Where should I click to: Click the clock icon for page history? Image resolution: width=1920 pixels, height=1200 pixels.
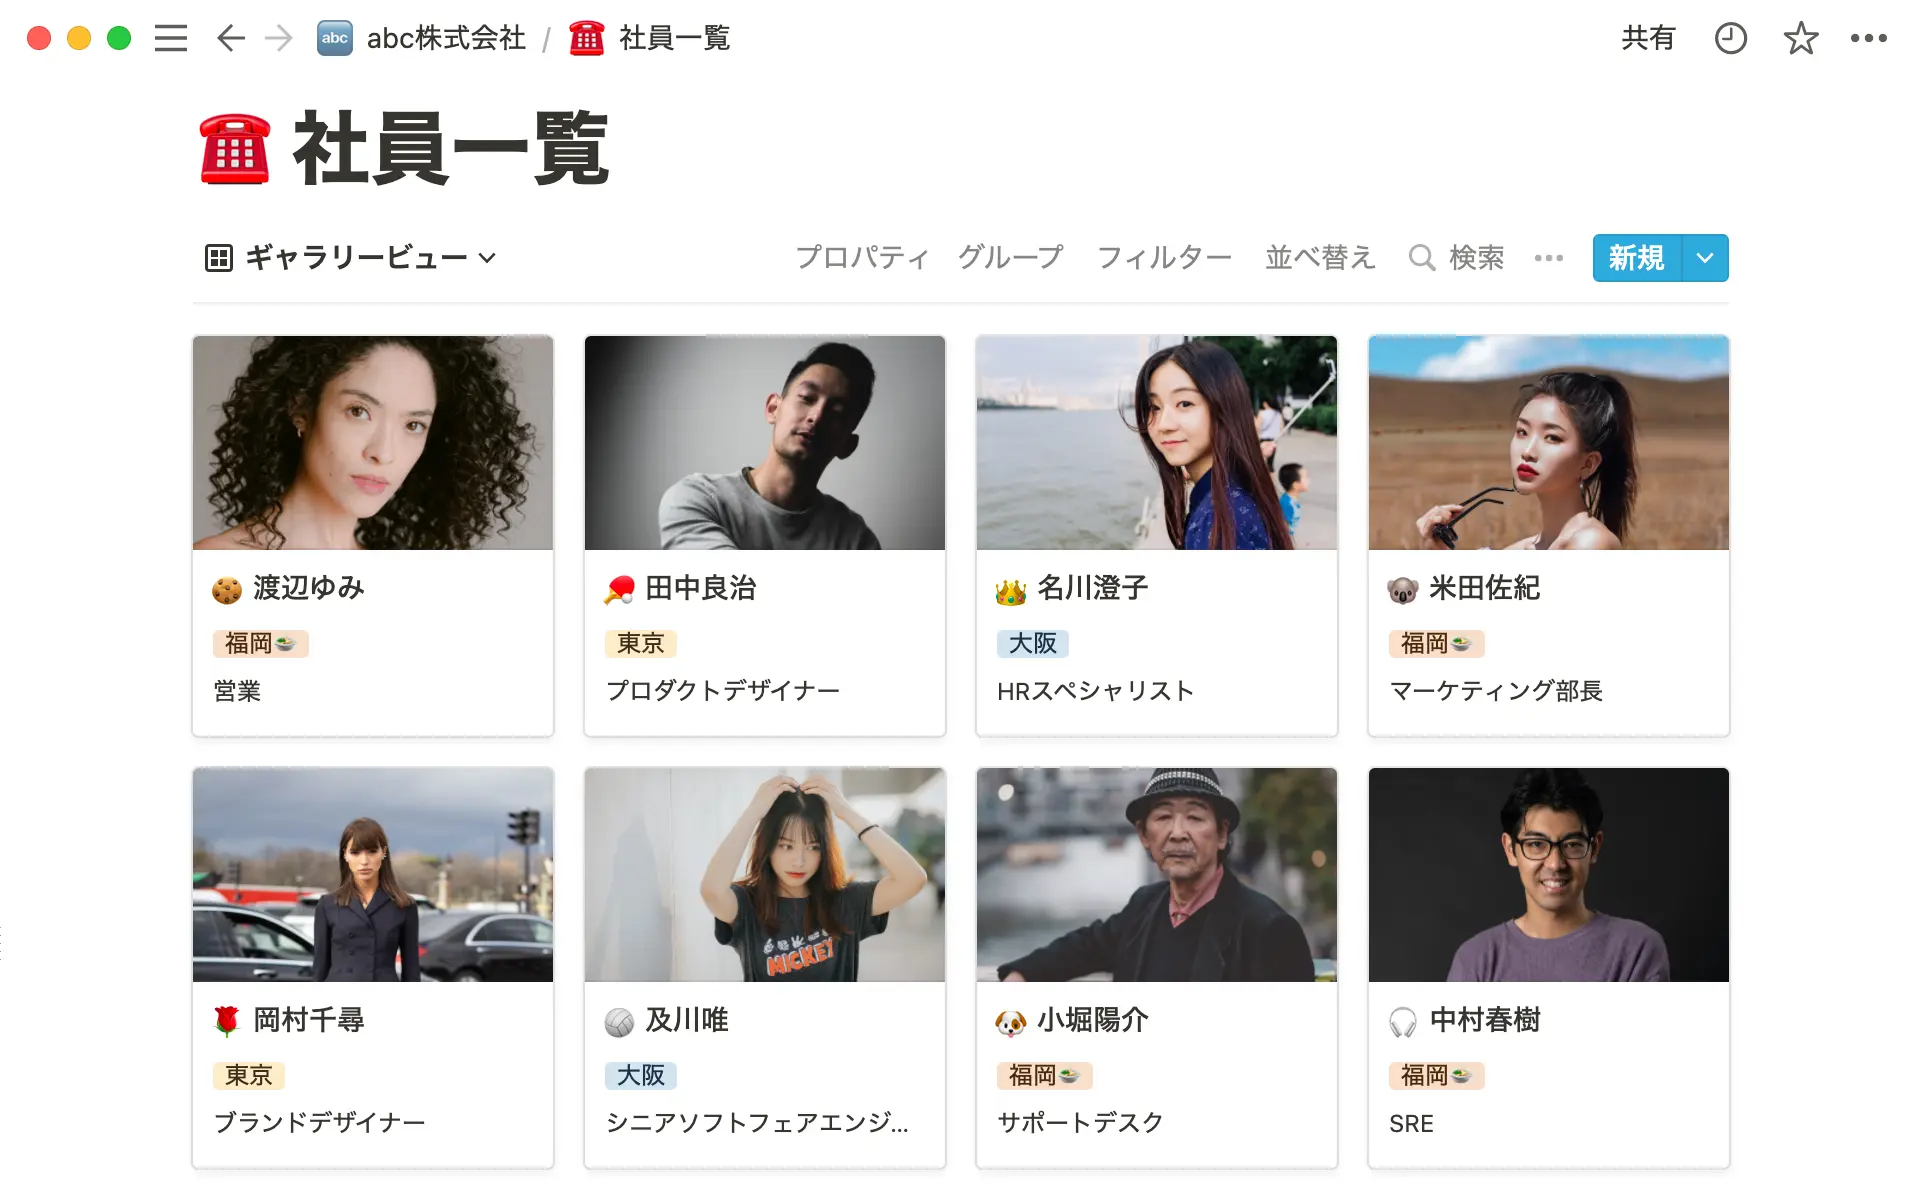pyautogui.click(x=1730, y=38)
